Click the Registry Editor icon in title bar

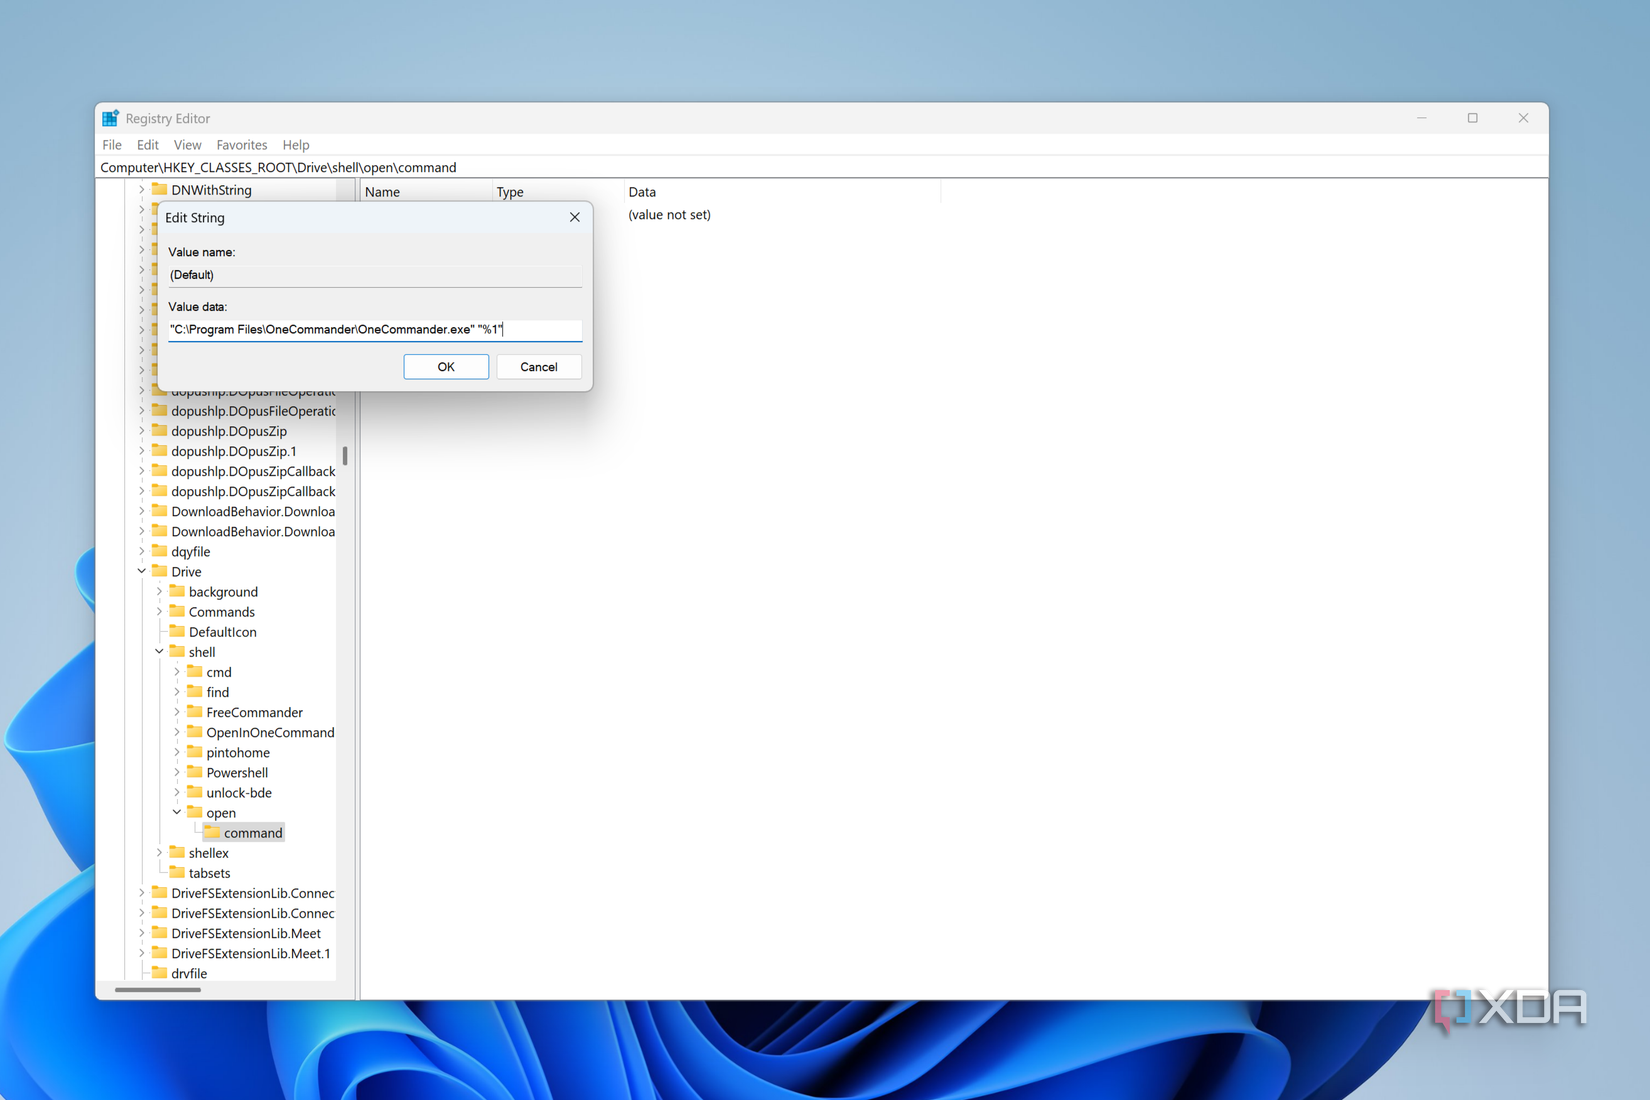(x=110, y=118)
